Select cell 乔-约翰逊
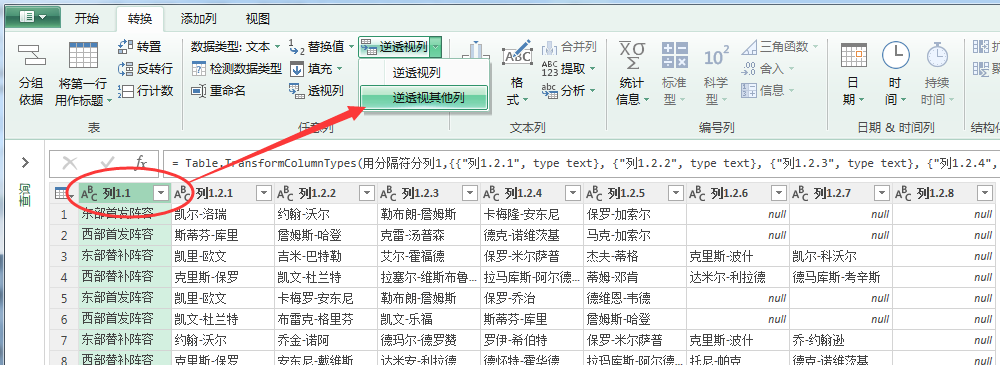Image resolution: width=1000 pixels, height=365 pixels. click(x=841, y=339)
